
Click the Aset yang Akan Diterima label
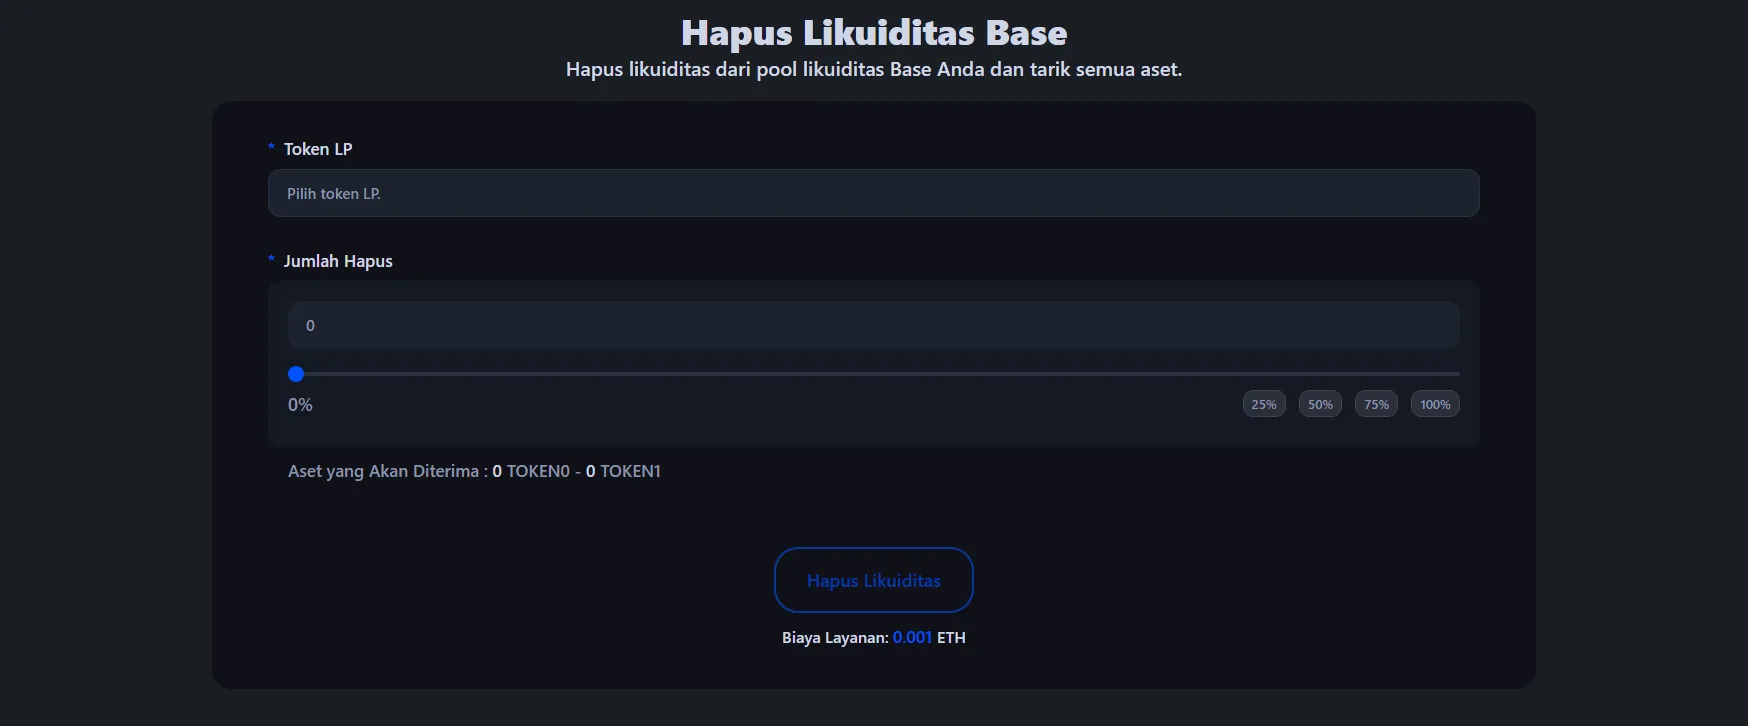click(386, 471)
